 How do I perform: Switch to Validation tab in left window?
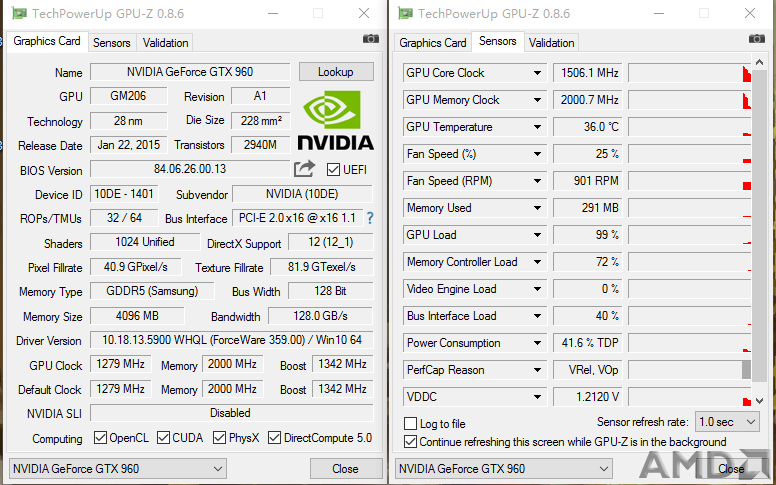pos(165,43)
